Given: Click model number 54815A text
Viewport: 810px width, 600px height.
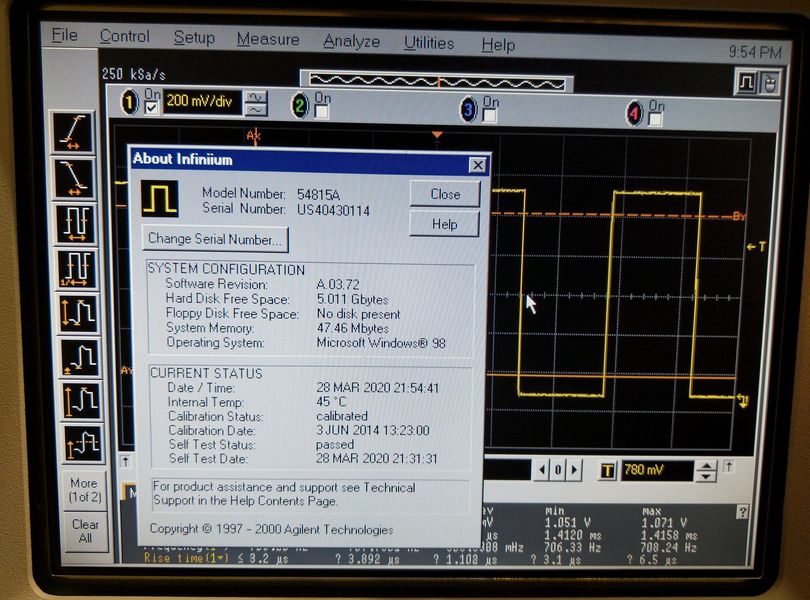Looking at the screenshot, I should pos(318,195).
